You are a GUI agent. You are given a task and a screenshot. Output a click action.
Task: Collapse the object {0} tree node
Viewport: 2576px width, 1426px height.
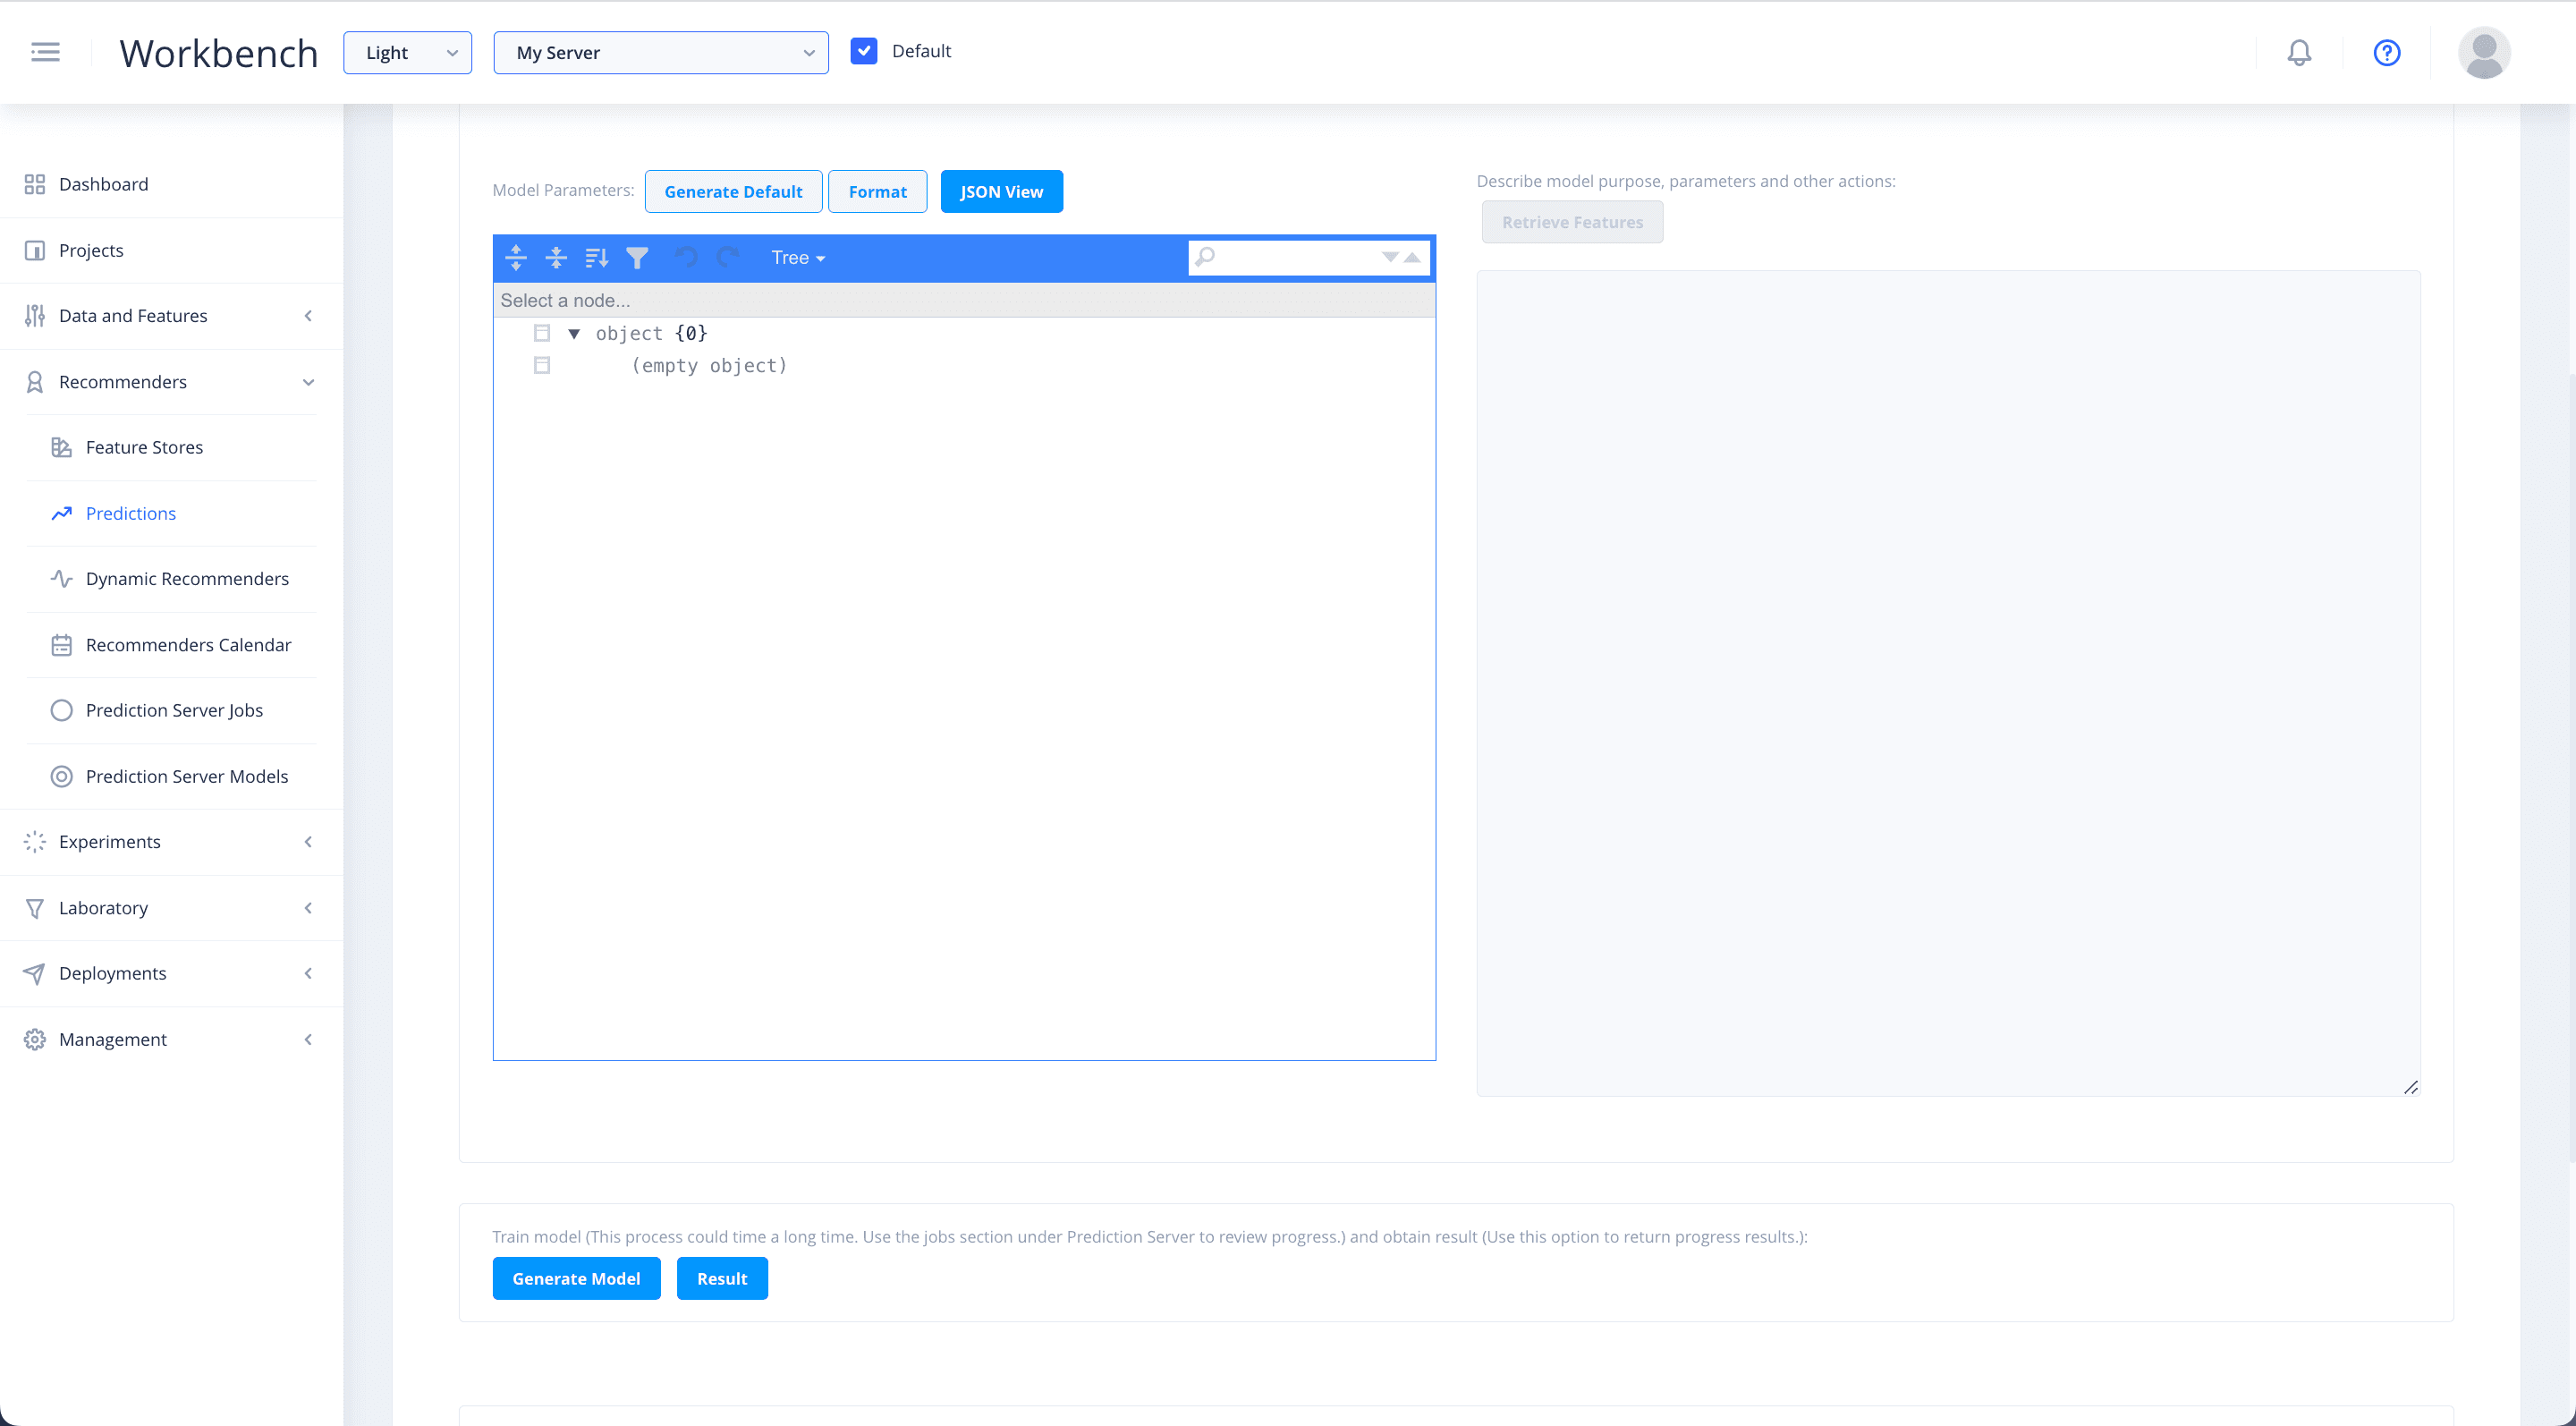pyautogui.click(x=574, y=334)
